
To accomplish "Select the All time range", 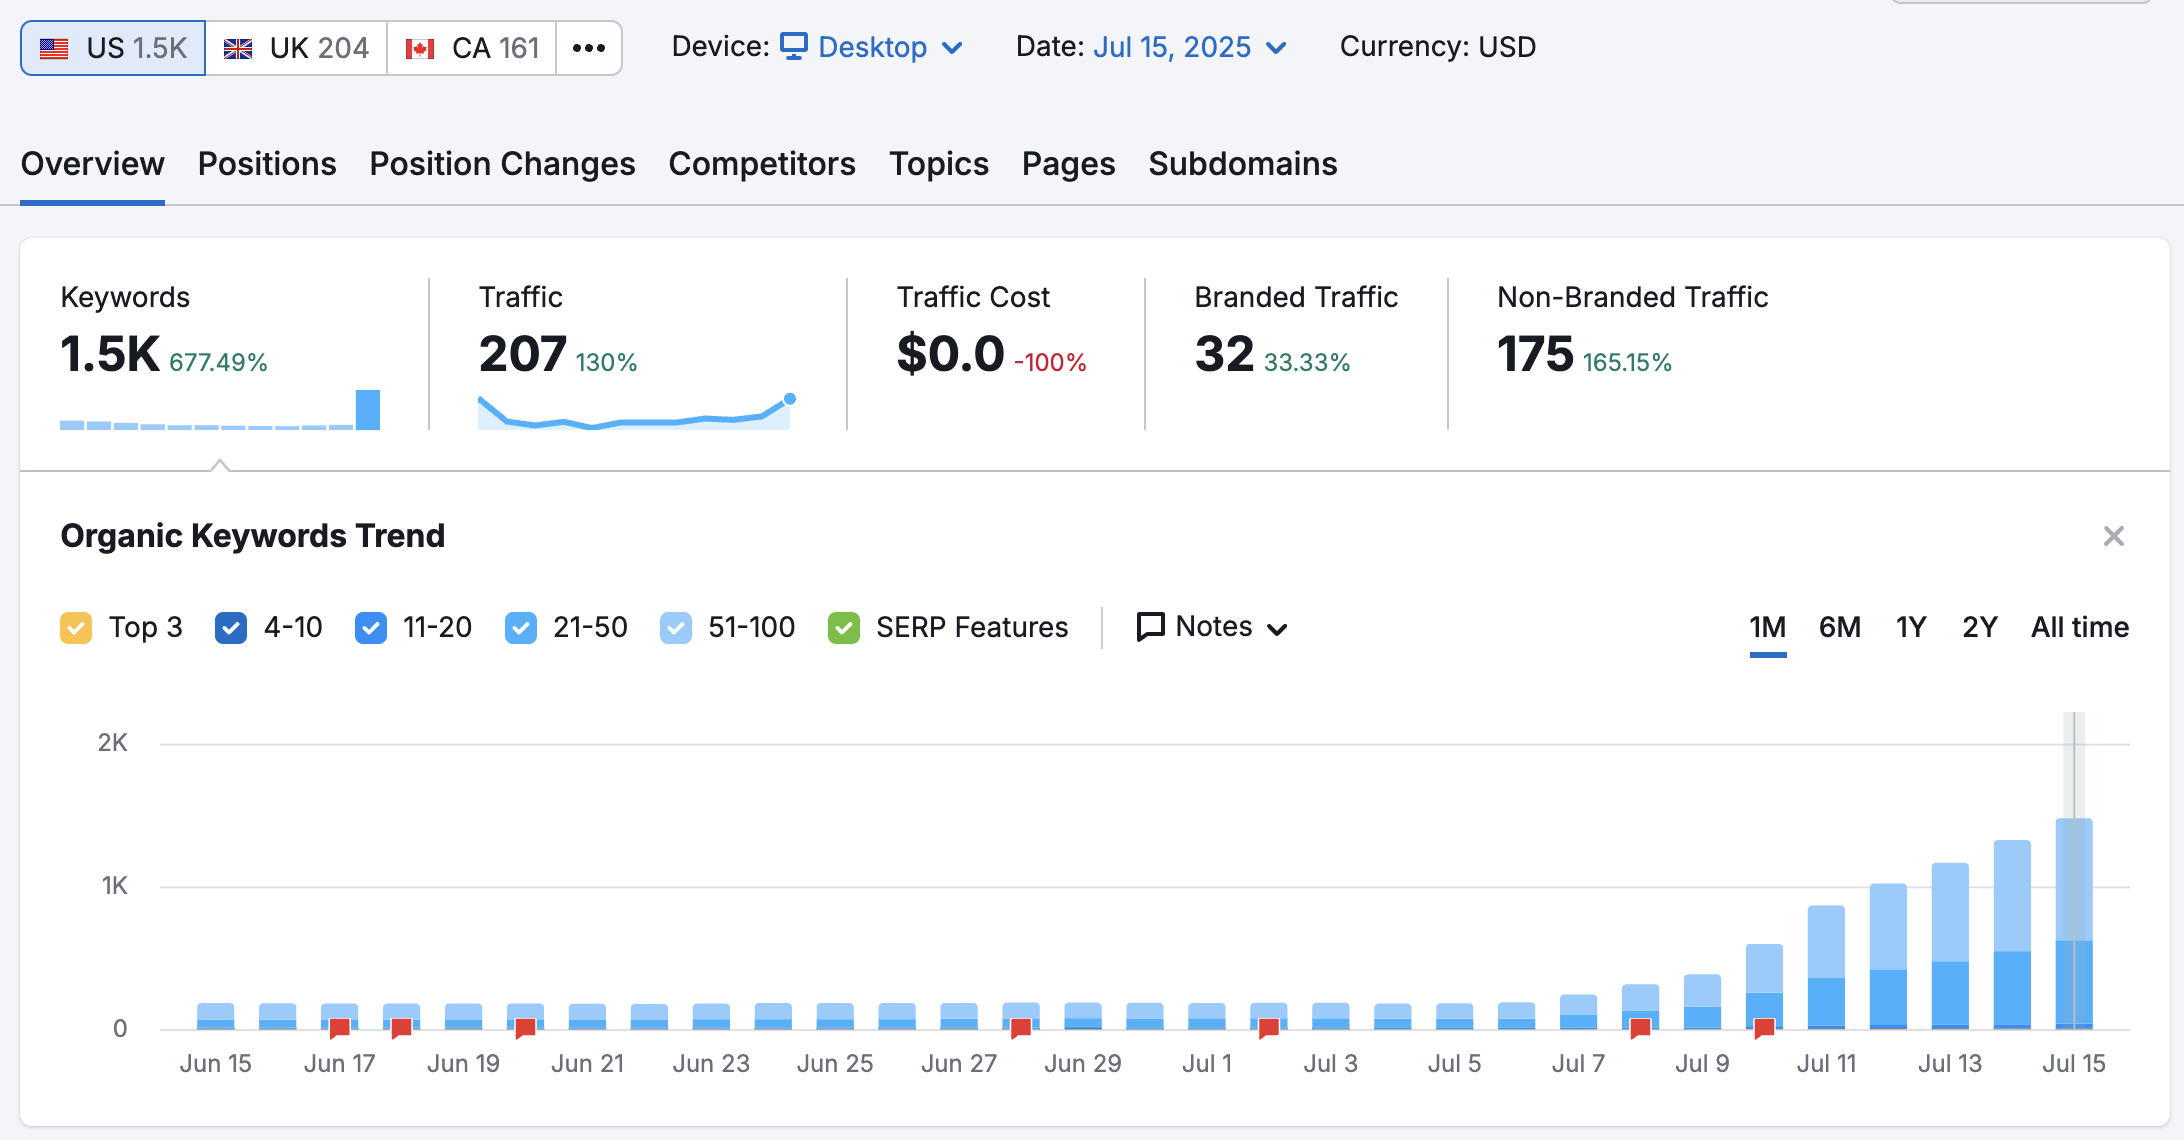I will coord(2079,627).
